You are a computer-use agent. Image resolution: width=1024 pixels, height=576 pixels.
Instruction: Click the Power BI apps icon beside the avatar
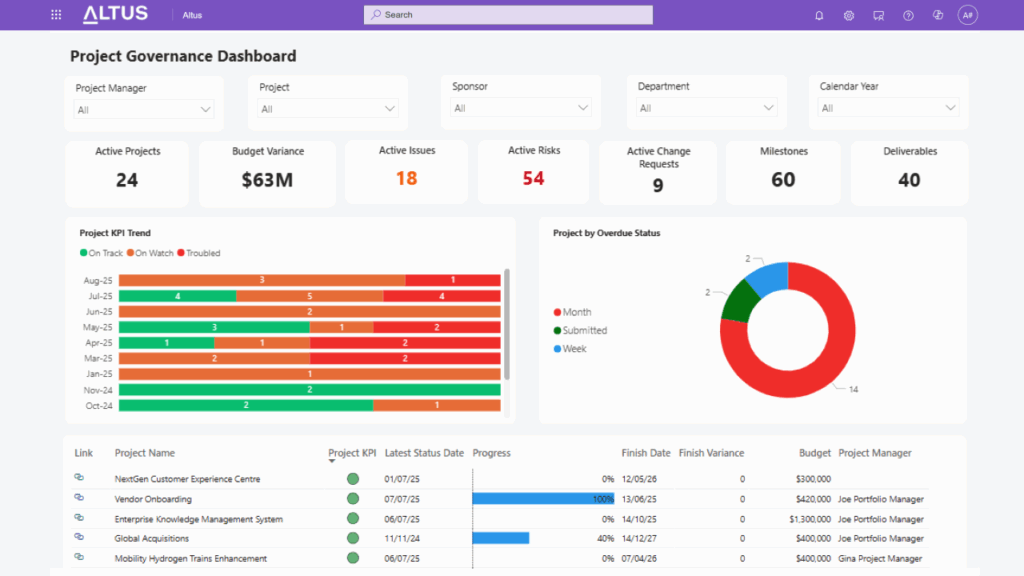coord(936,15)
